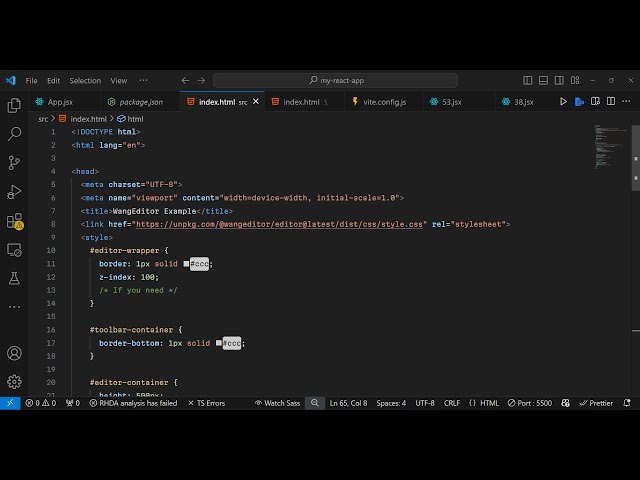This screenshot has width=640, height=480.
Task: Open the Search view icon
Action: pos(14,134)
